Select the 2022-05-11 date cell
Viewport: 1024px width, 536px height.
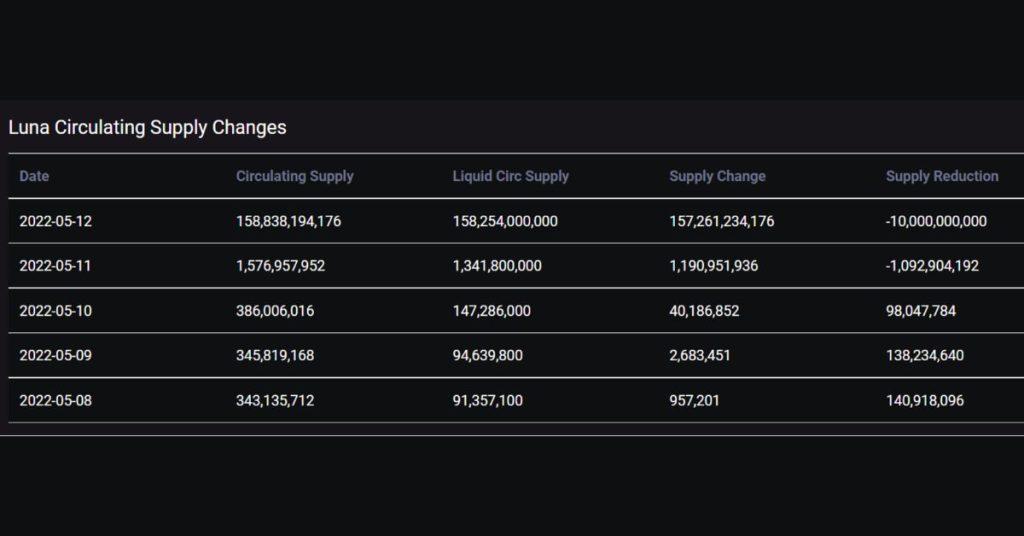(55, 266)
